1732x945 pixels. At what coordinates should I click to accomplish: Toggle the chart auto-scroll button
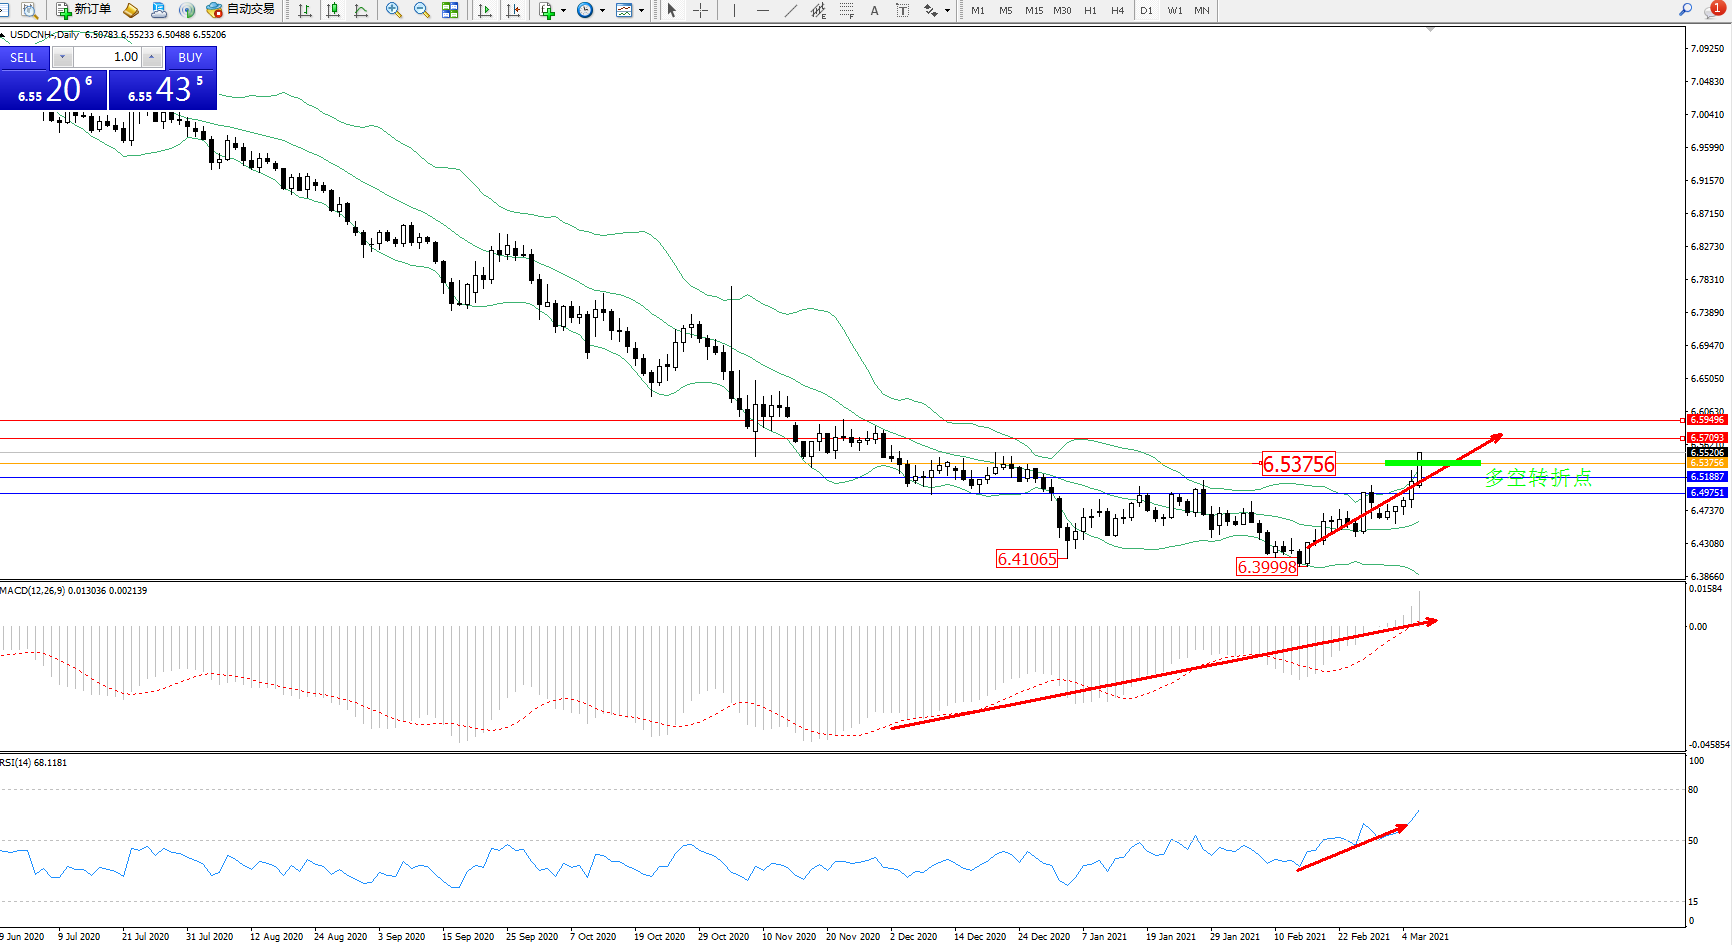[485, 10]
